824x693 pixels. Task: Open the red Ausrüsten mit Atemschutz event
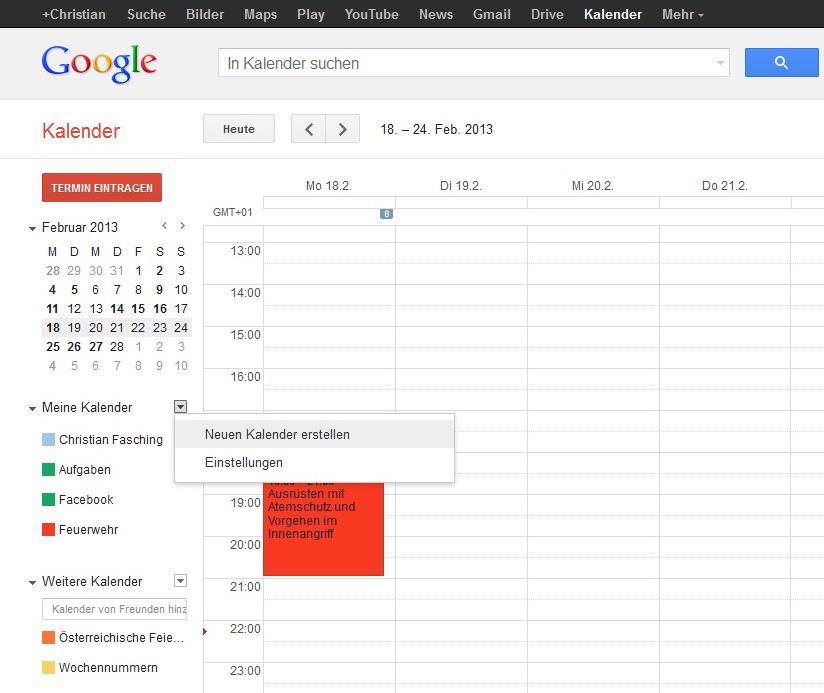click(x=323, y=528)
